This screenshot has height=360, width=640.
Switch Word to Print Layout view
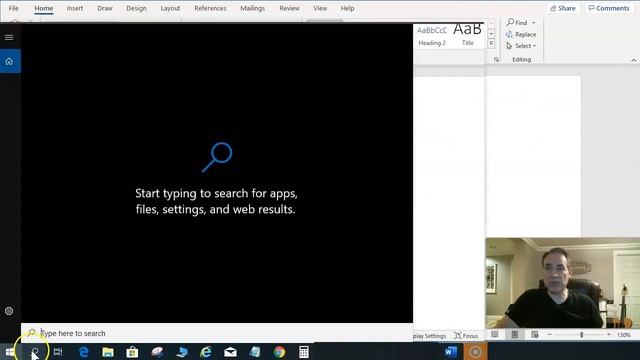515,335
